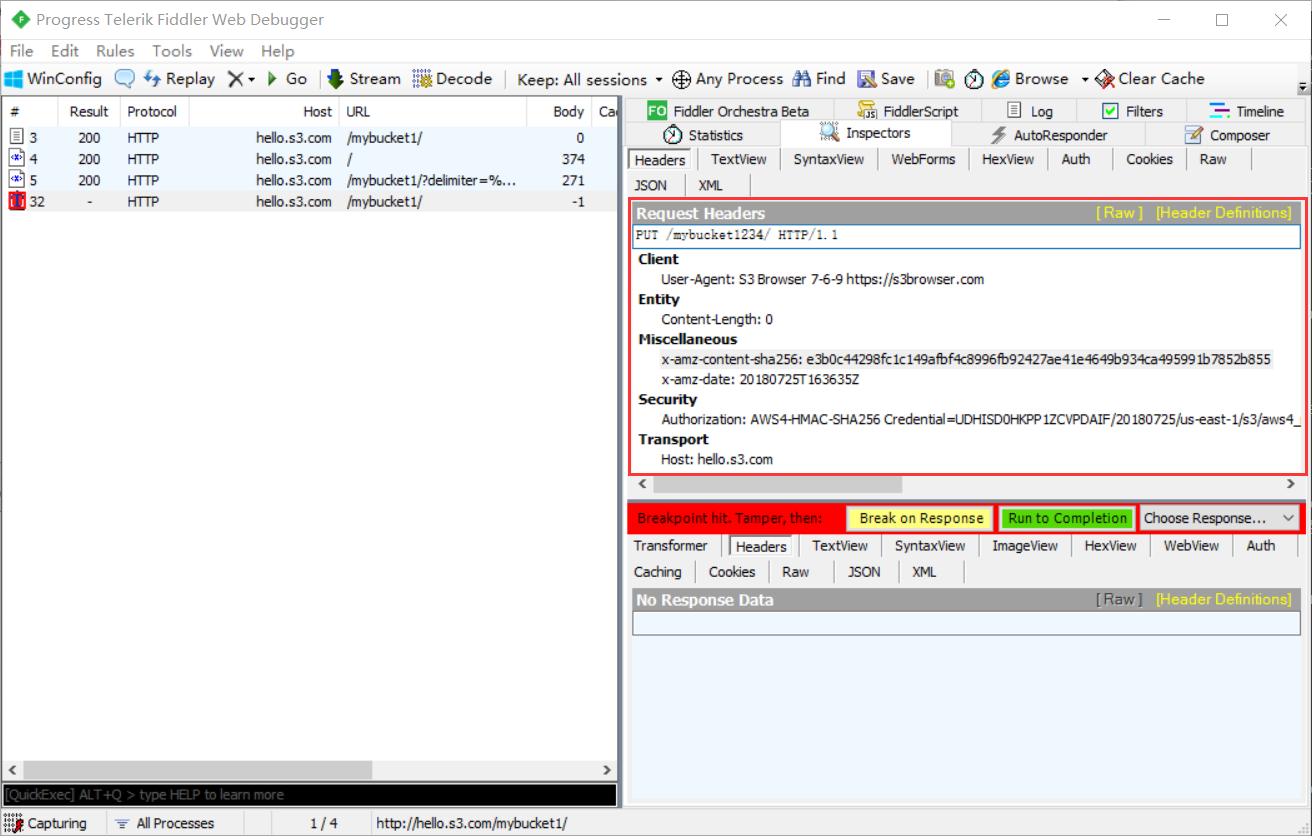Click [Raw] link in Request Headers
This screenshot has width=1312, height=836.
click(x=1119, y=212)
